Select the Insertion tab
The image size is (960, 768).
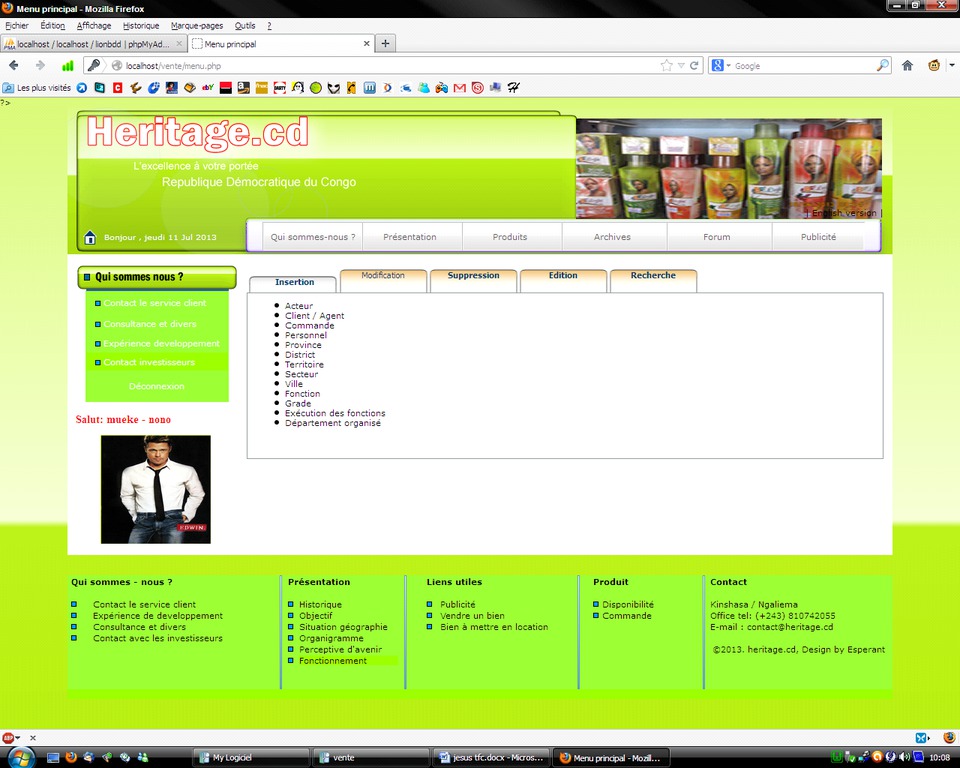coord(294,282)
